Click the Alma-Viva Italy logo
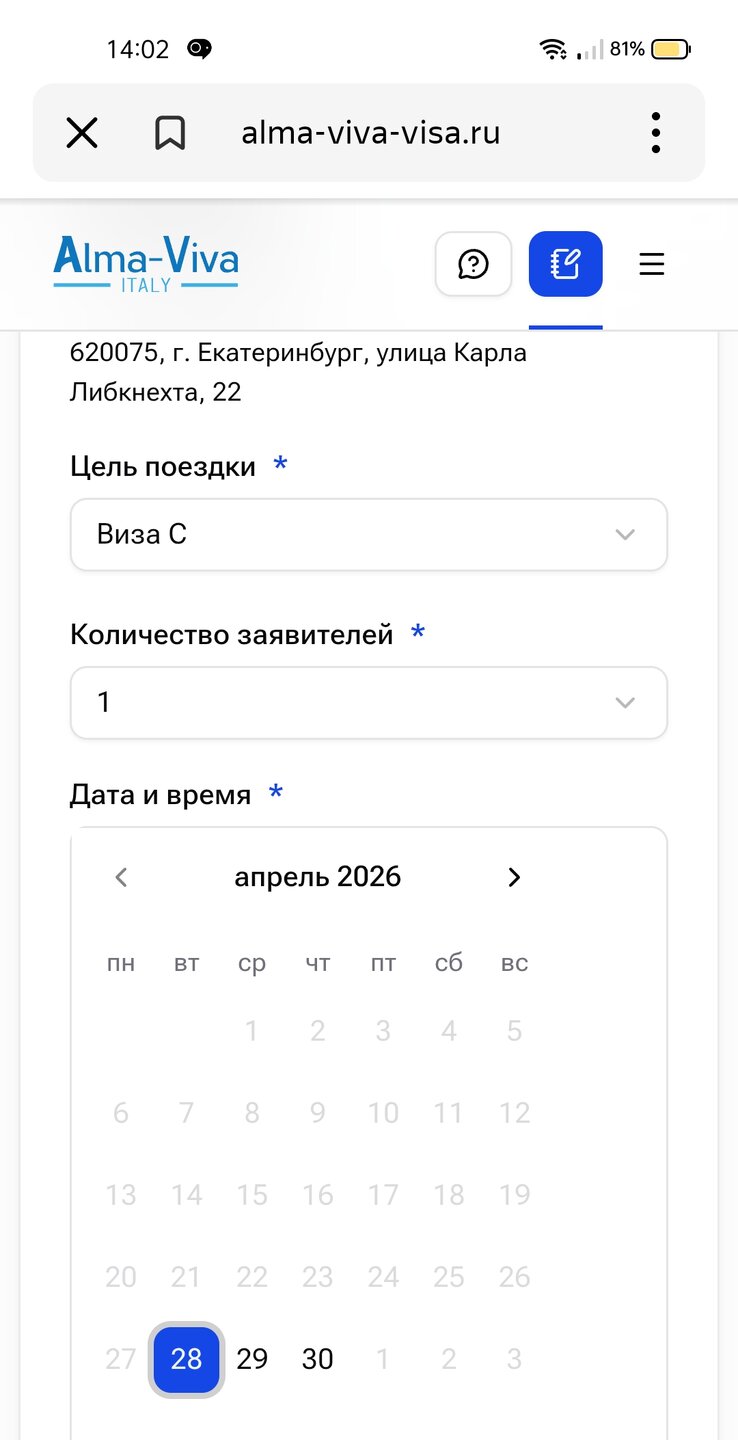Screen dimensions: 738x1440 click(146, 264)
